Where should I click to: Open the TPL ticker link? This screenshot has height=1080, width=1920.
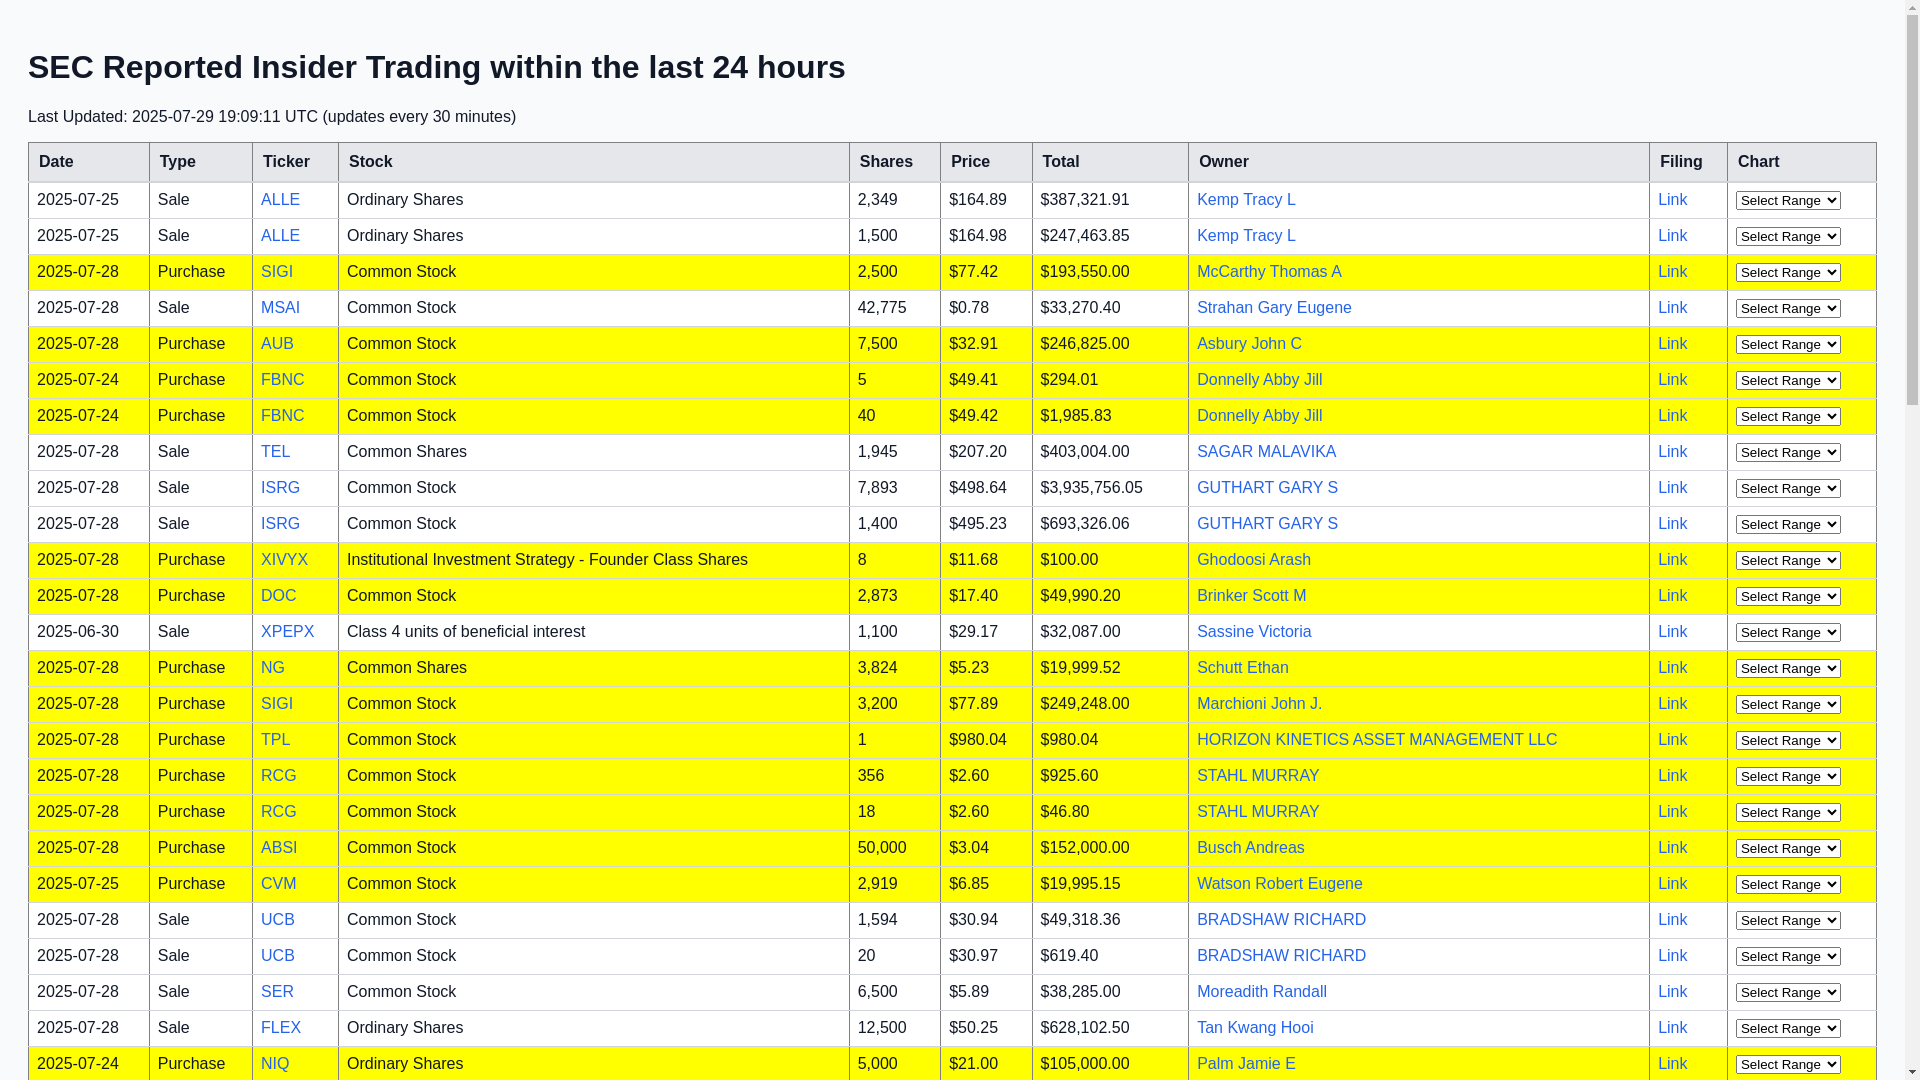pos(275,740)
